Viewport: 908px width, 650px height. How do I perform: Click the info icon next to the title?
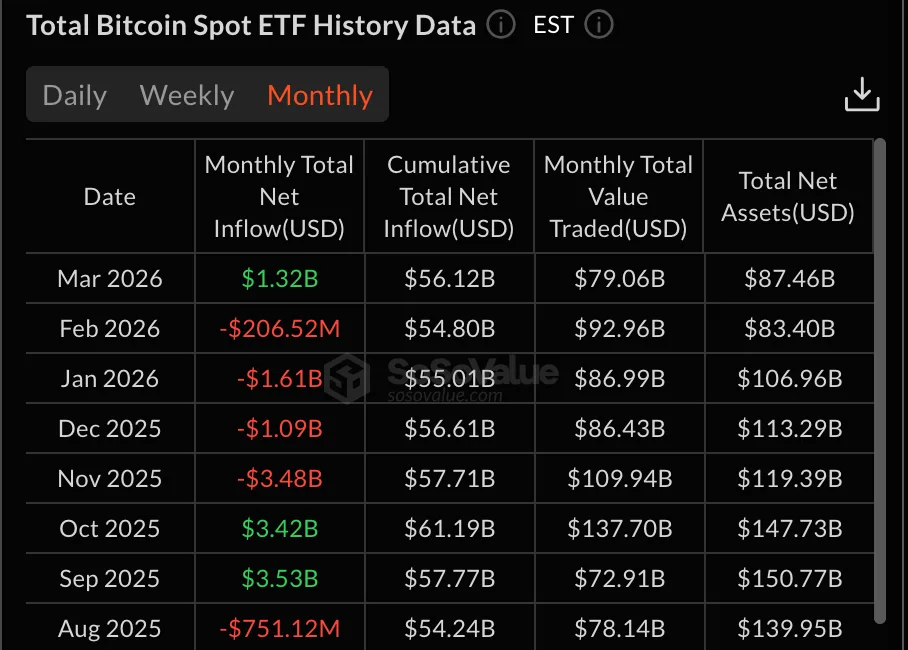pyautogui.click(x=499, y=26)
